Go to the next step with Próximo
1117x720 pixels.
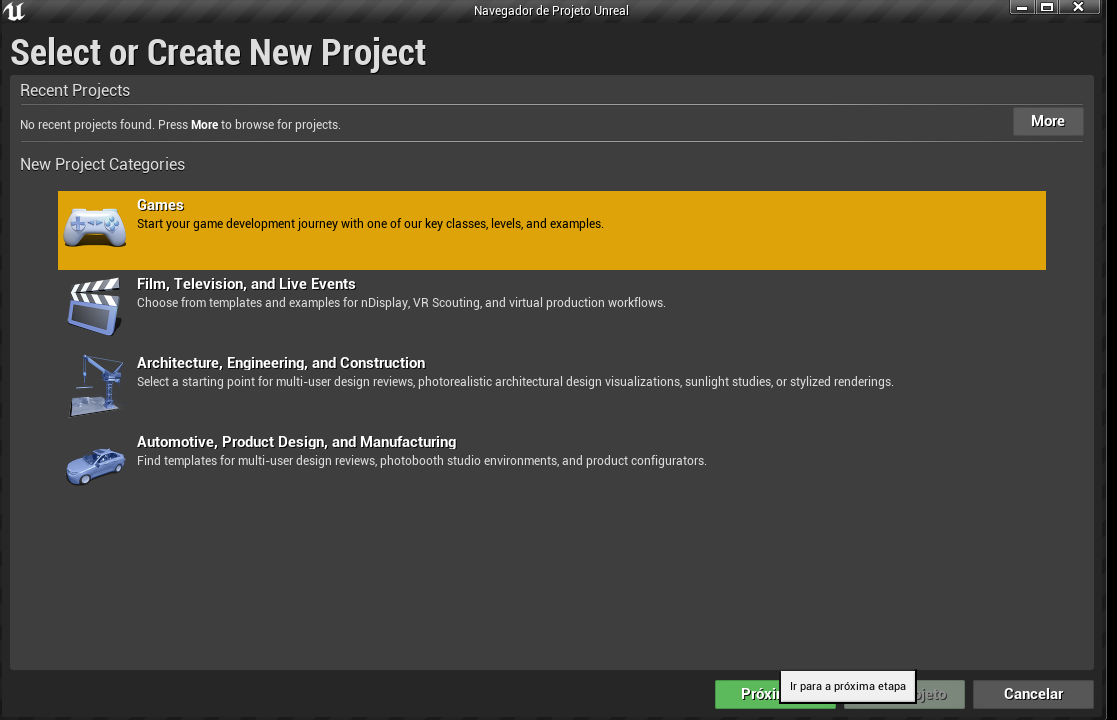(x=775, y=694)
